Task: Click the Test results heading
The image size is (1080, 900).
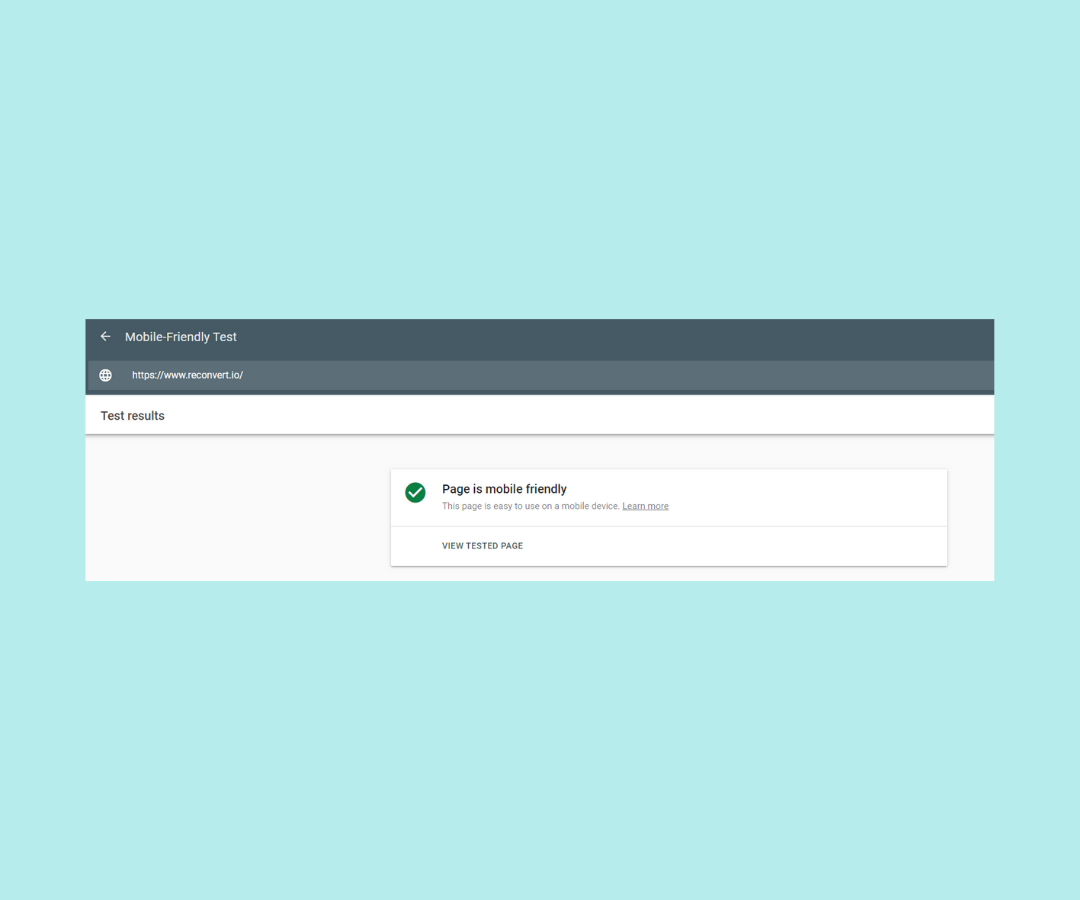Action: 132,416
